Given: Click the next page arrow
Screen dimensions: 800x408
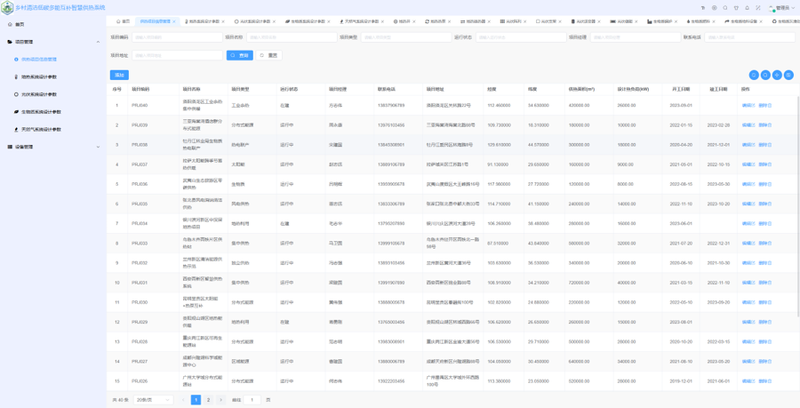Looking at the screenshot, I should [220, 400].
